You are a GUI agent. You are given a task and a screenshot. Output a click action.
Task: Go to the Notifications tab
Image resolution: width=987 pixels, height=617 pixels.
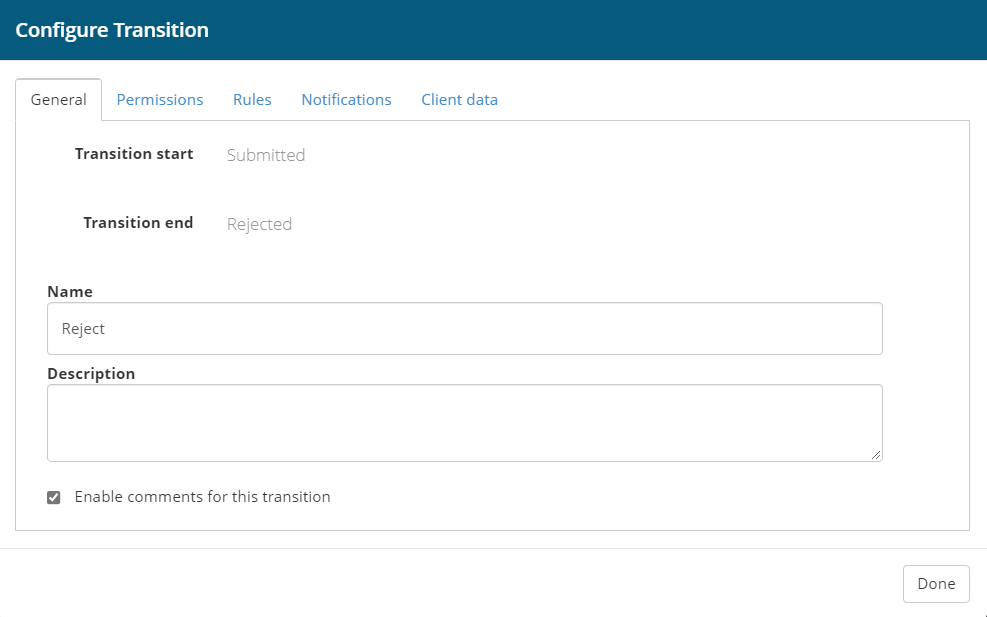click(x=346, y=100)
